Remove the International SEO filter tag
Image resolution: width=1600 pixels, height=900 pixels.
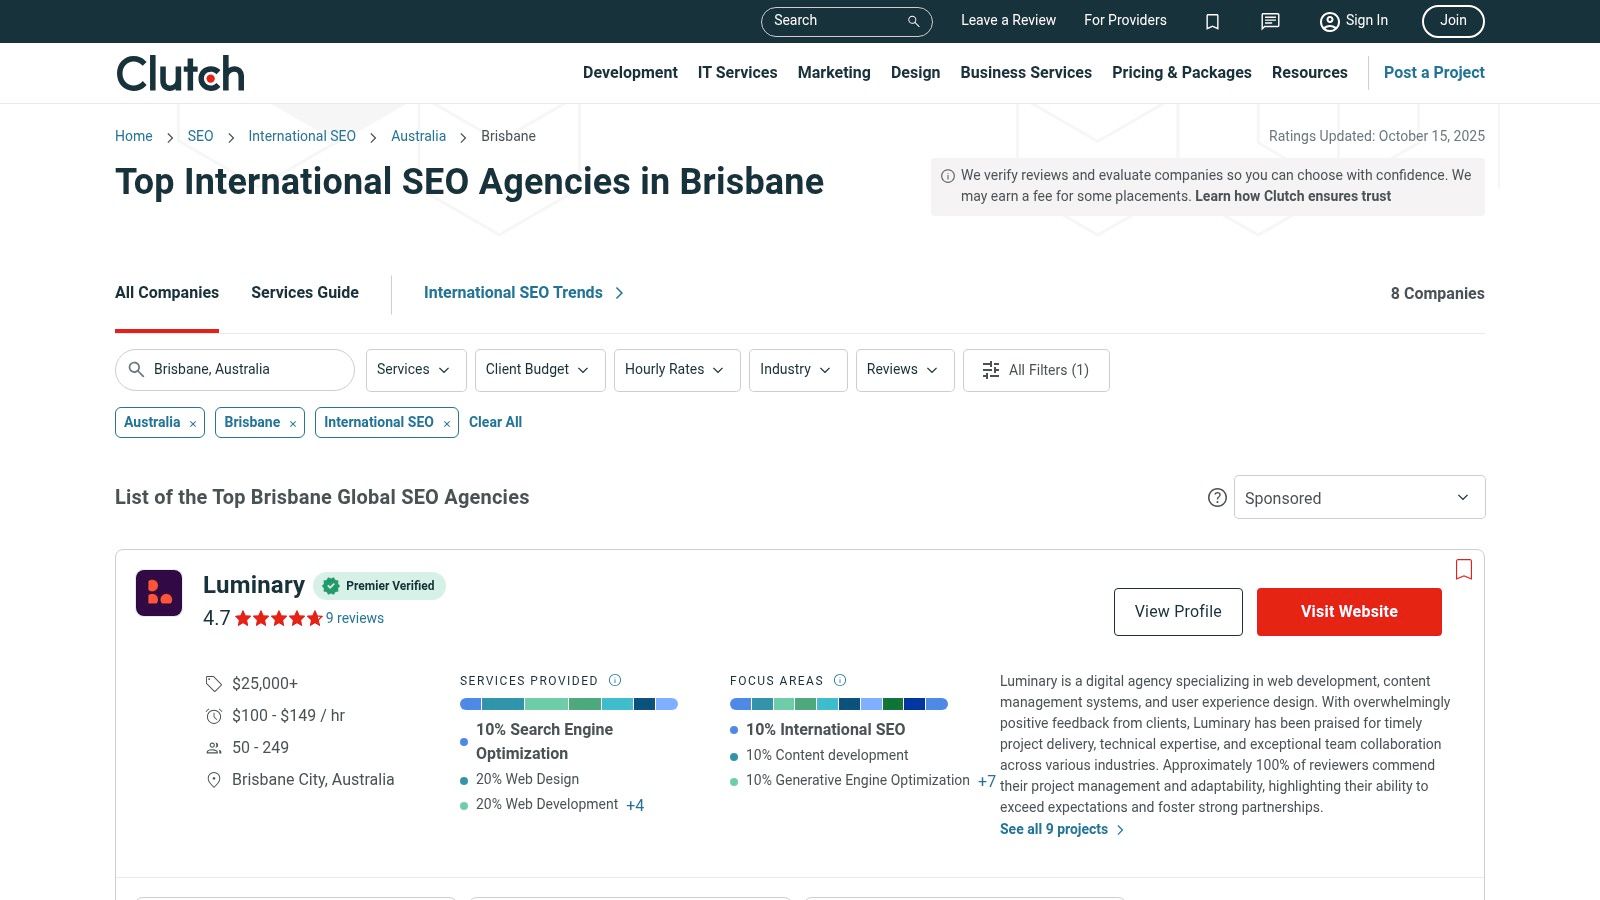447,424
